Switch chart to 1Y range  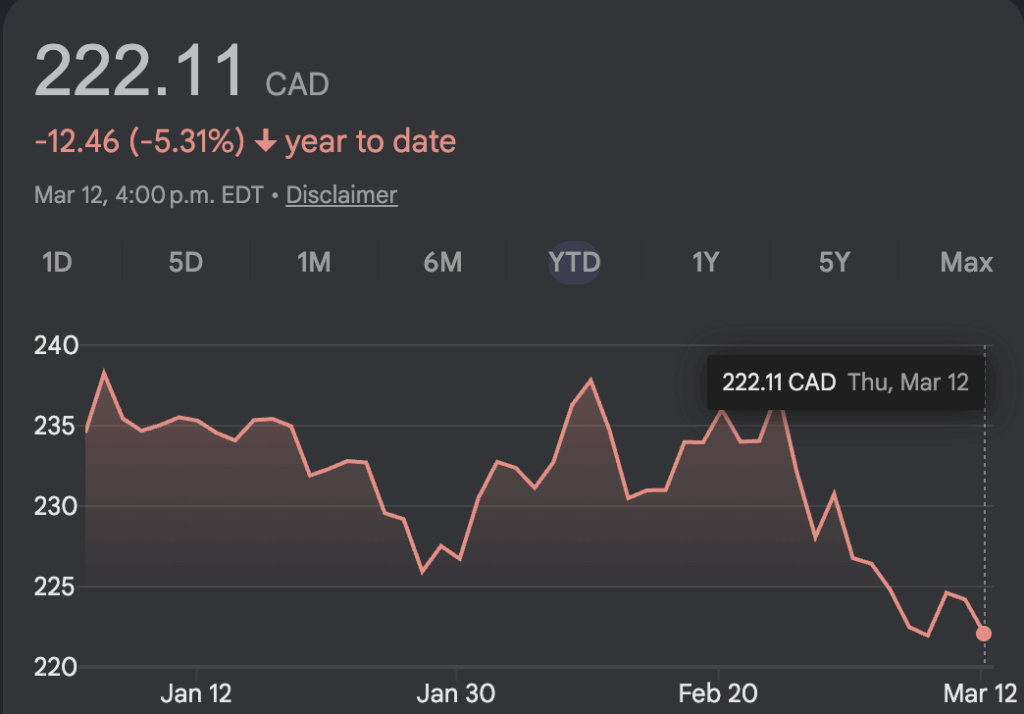(x=705, y=263)
